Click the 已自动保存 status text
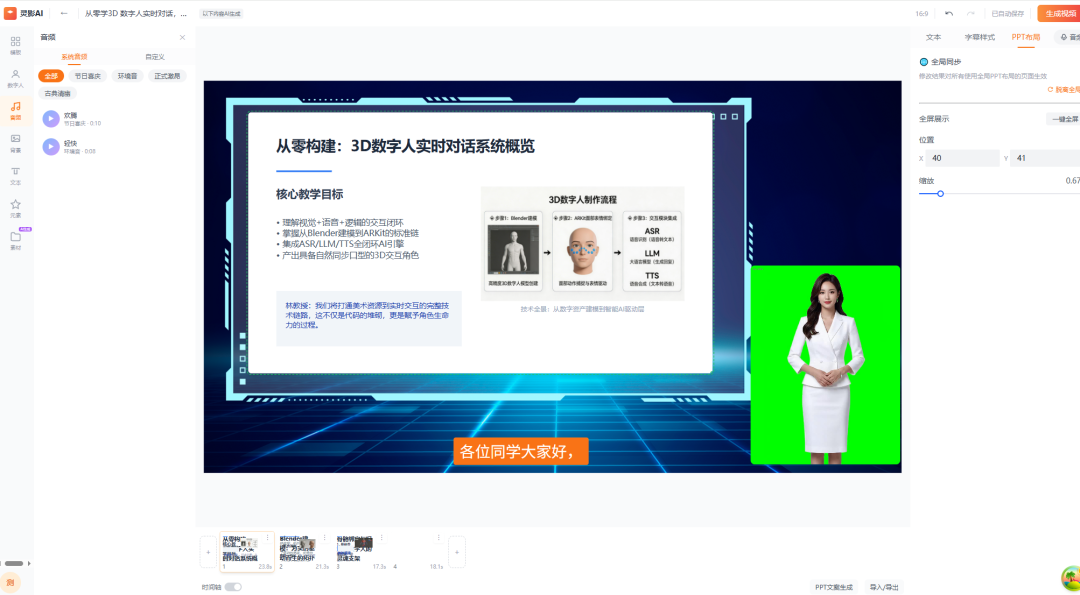This screenshot has width=1080, height=595. 1008,14
